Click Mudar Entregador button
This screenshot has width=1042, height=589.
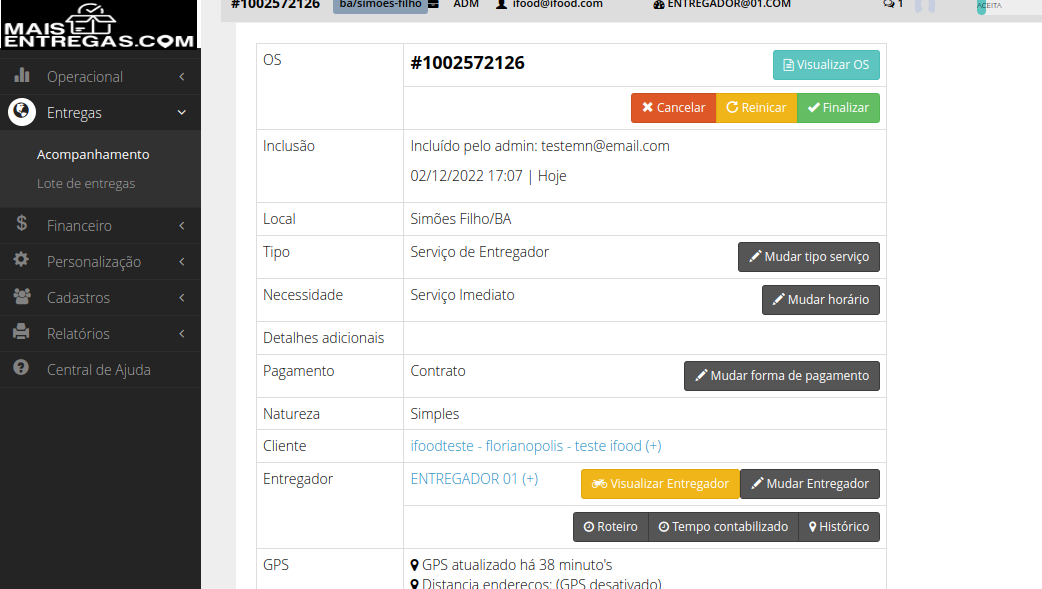click(x=809, y=484)
